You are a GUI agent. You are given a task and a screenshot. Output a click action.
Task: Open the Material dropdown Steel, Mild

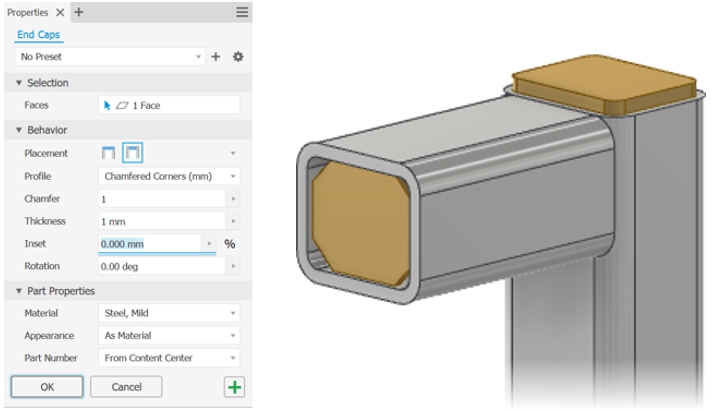click(169, 313)
